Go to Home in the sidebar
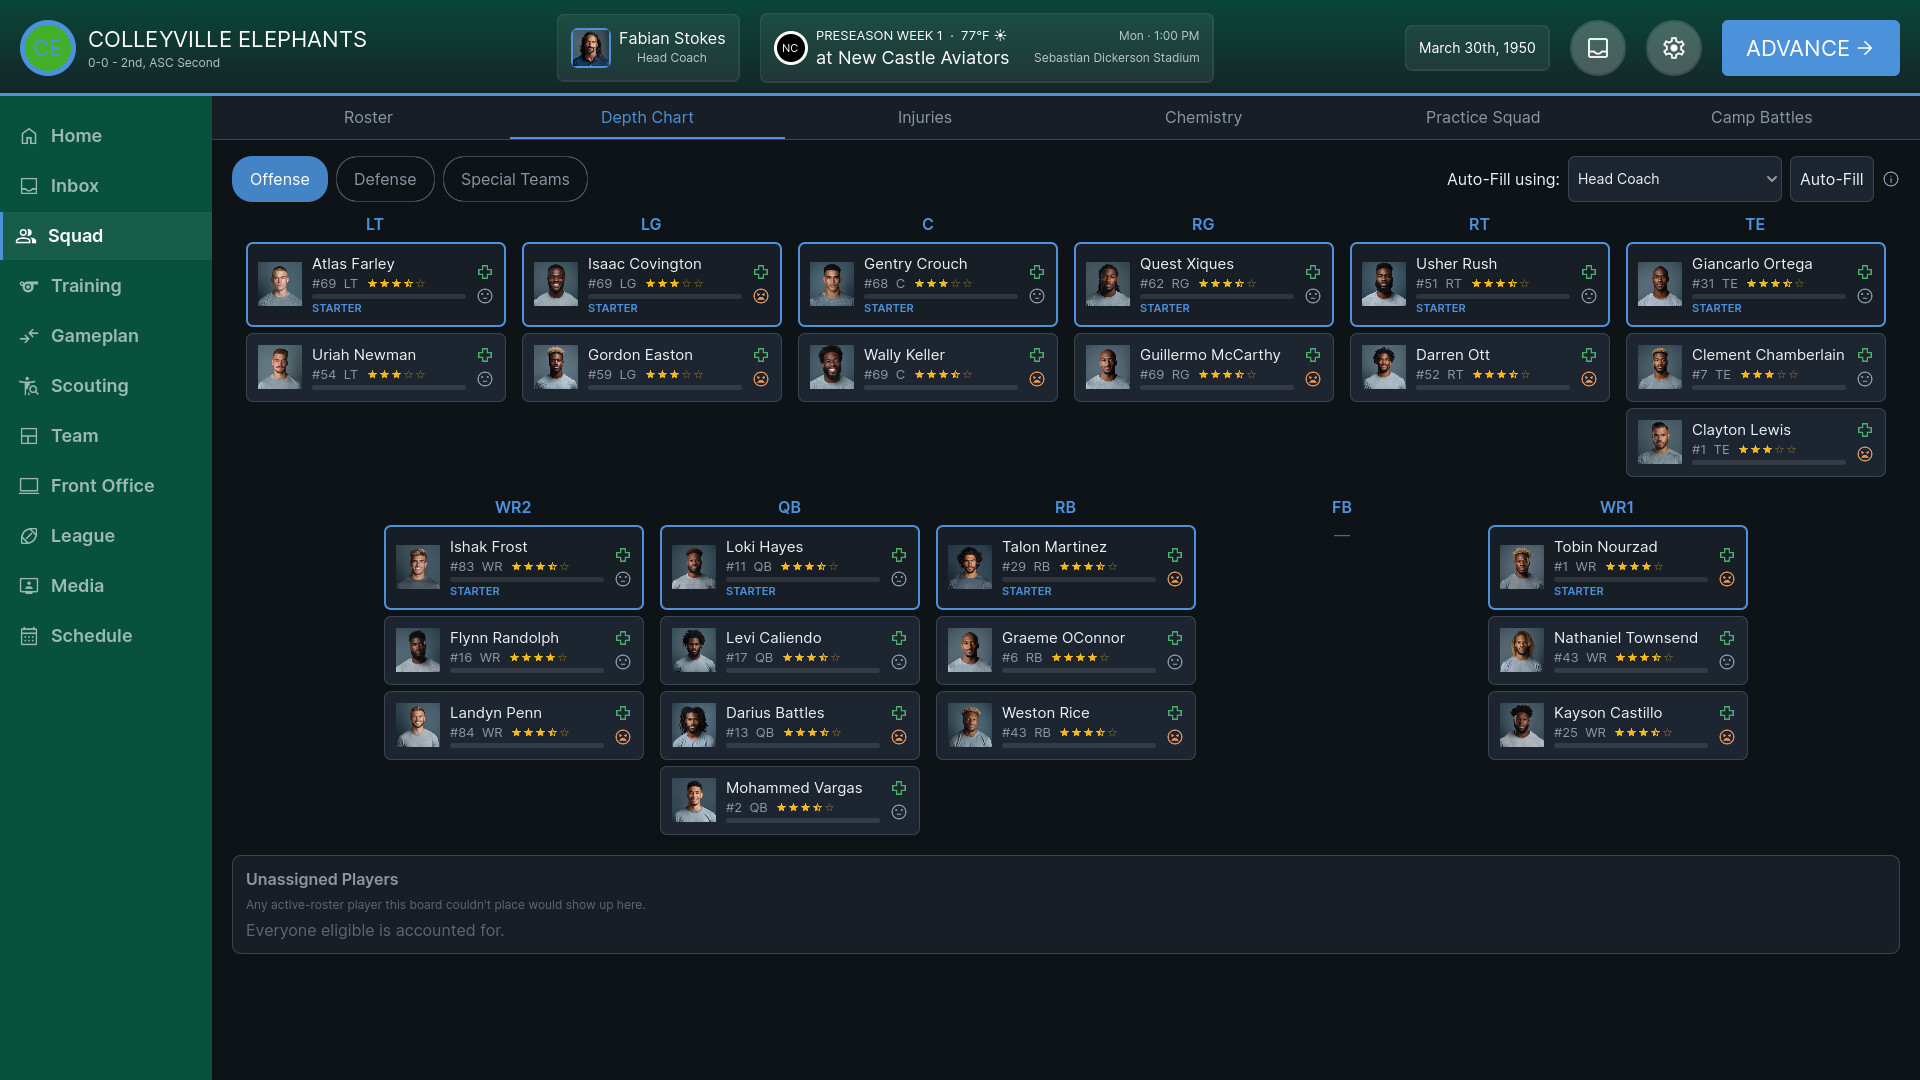 (x=106, y=136)
